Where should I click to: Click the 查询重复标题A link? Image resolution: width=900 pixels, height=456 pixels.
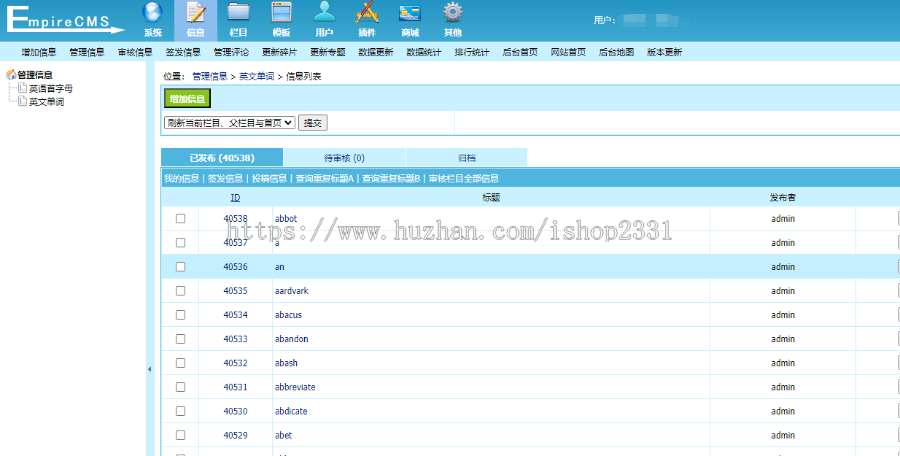pos(324,179)
